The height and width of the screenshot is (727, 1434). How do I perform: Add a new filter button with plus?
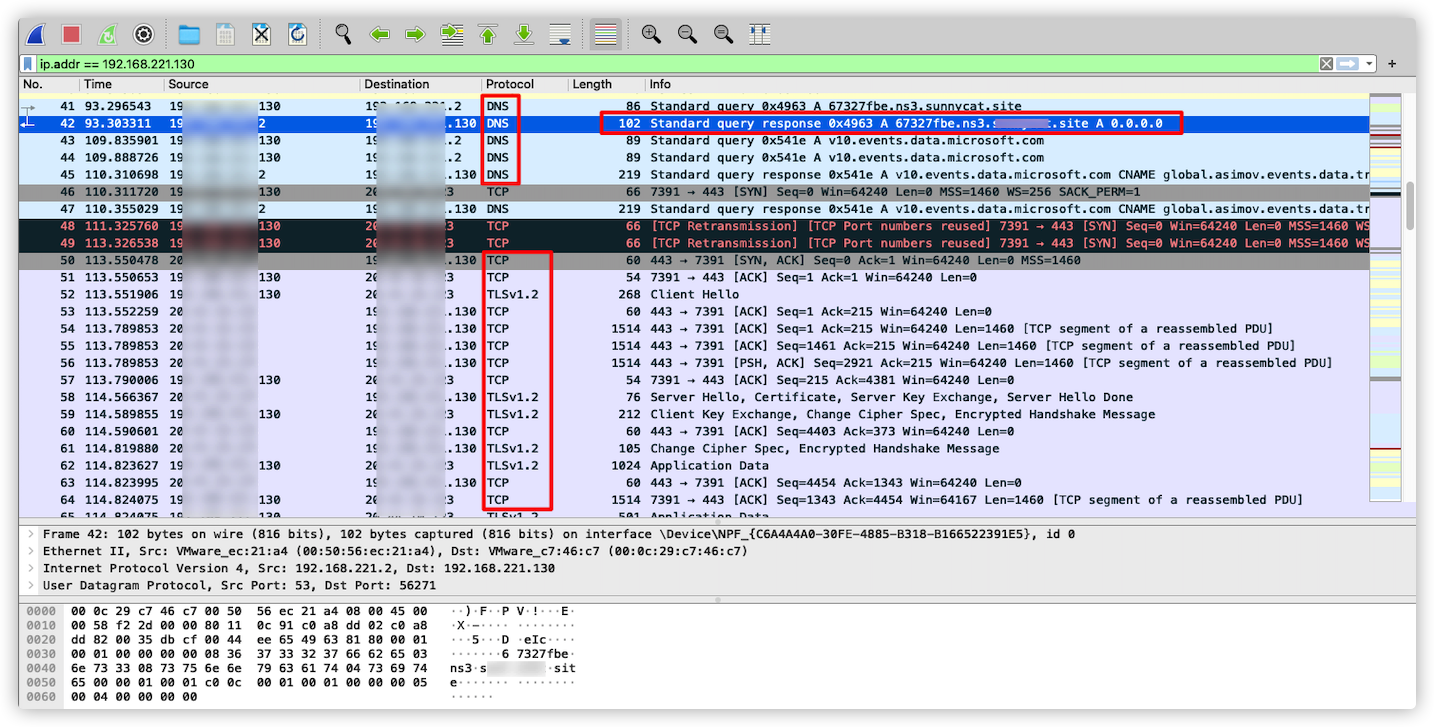pos(1391,63)
